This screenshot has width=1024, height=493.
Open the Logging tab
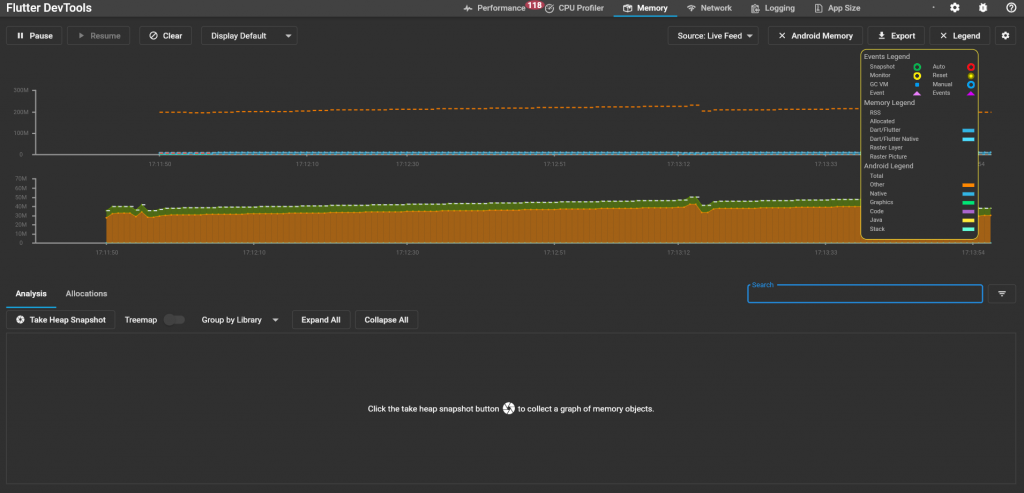click(773, 8)
